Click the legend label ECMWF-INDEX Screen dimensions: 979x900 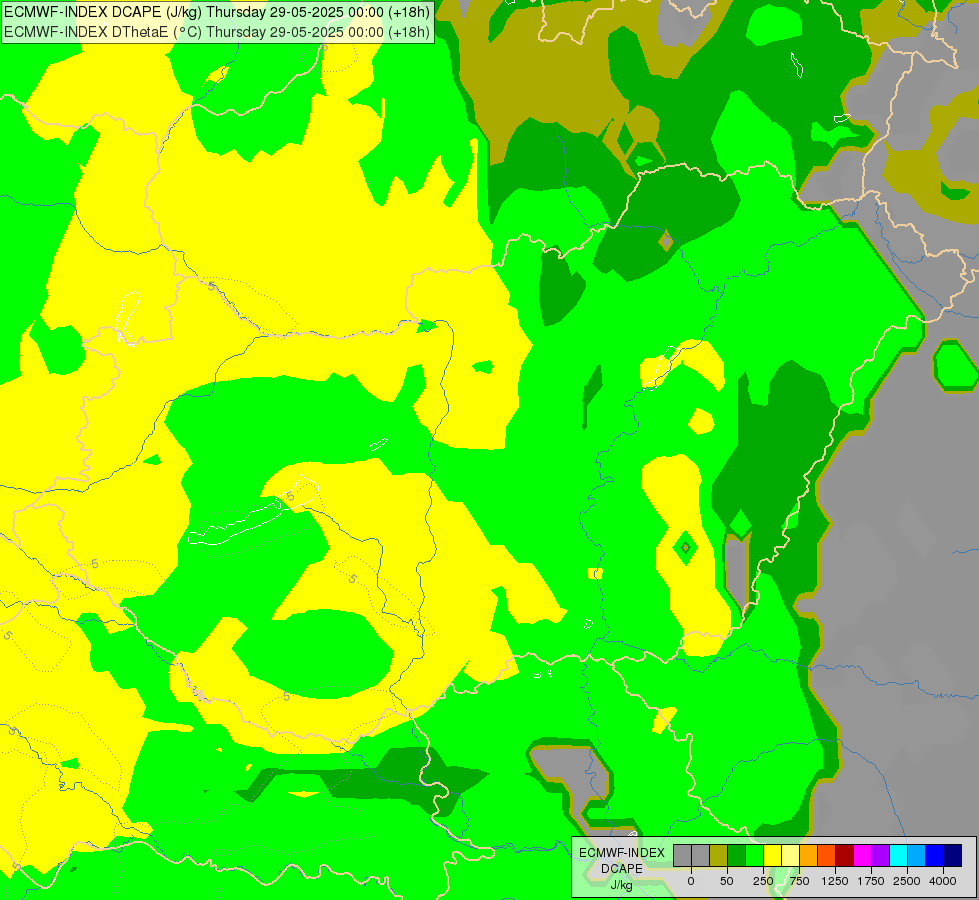[x=622, y=853]
